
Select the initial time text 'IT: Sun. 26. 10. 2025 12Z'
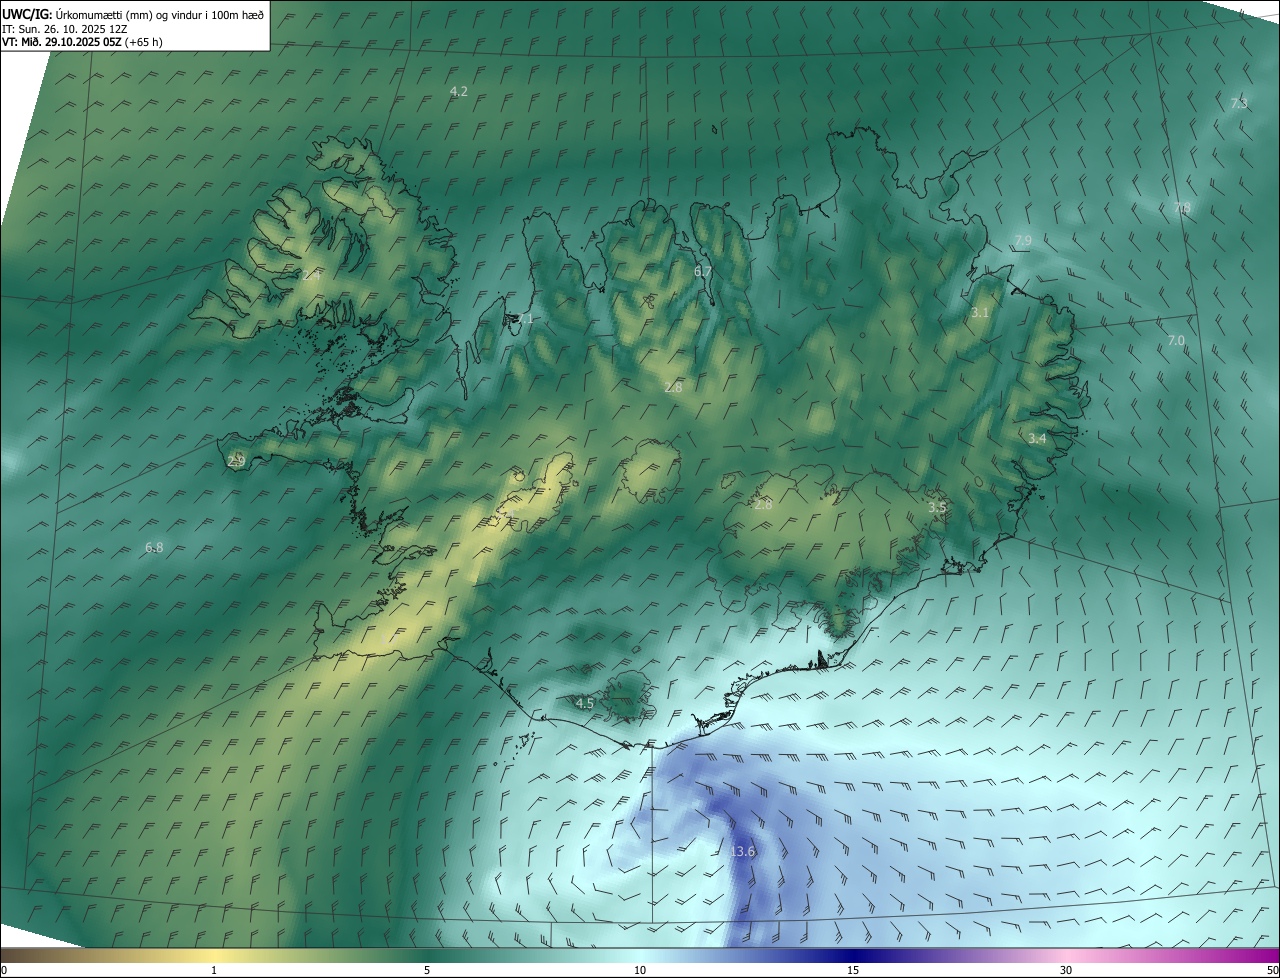coord(65,29)
